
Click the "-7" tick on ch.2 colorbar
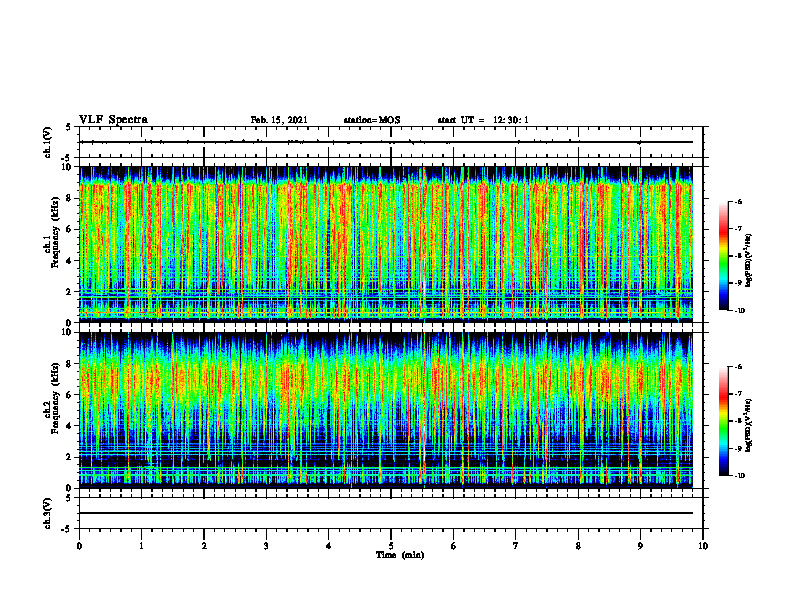[x=739, y=394]
